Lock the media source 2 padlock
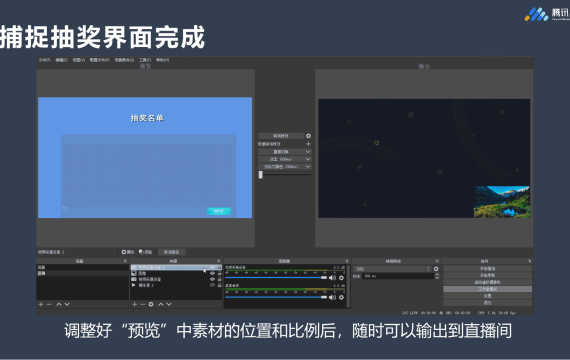Viewport: 570px width, 360px height. (x=219, y=285)
